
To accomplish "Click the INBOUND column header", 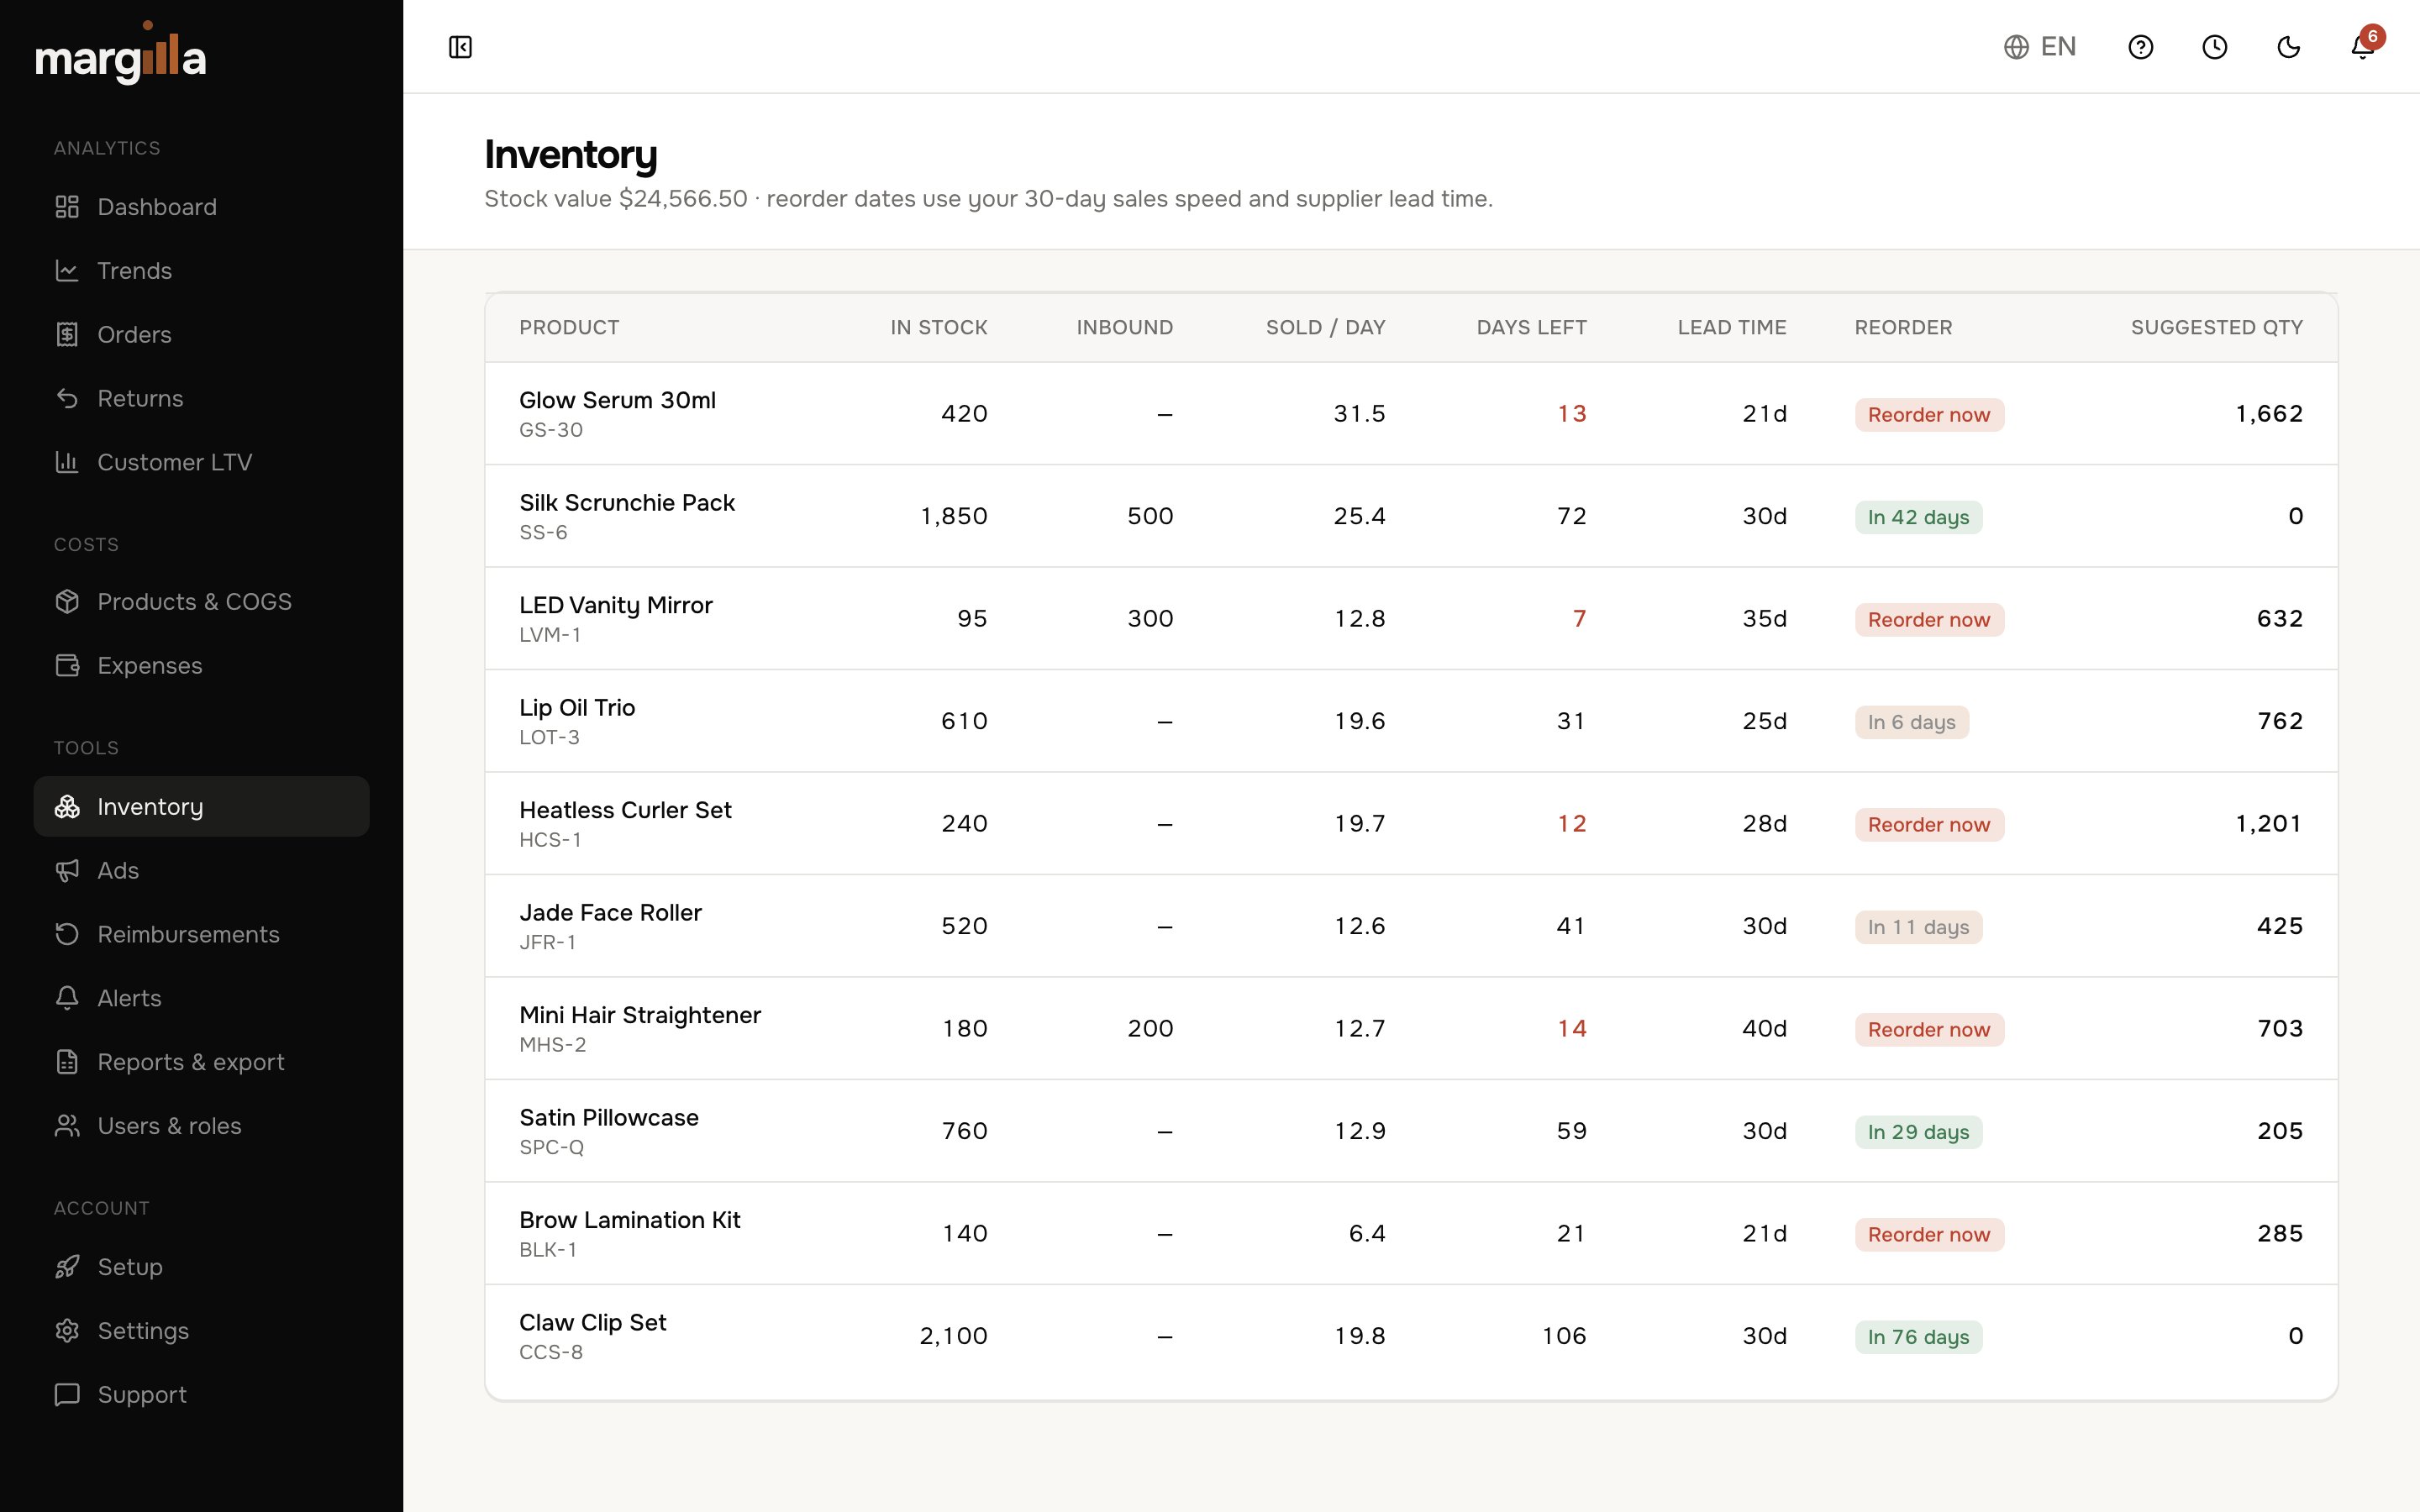I will [1124, 328].
